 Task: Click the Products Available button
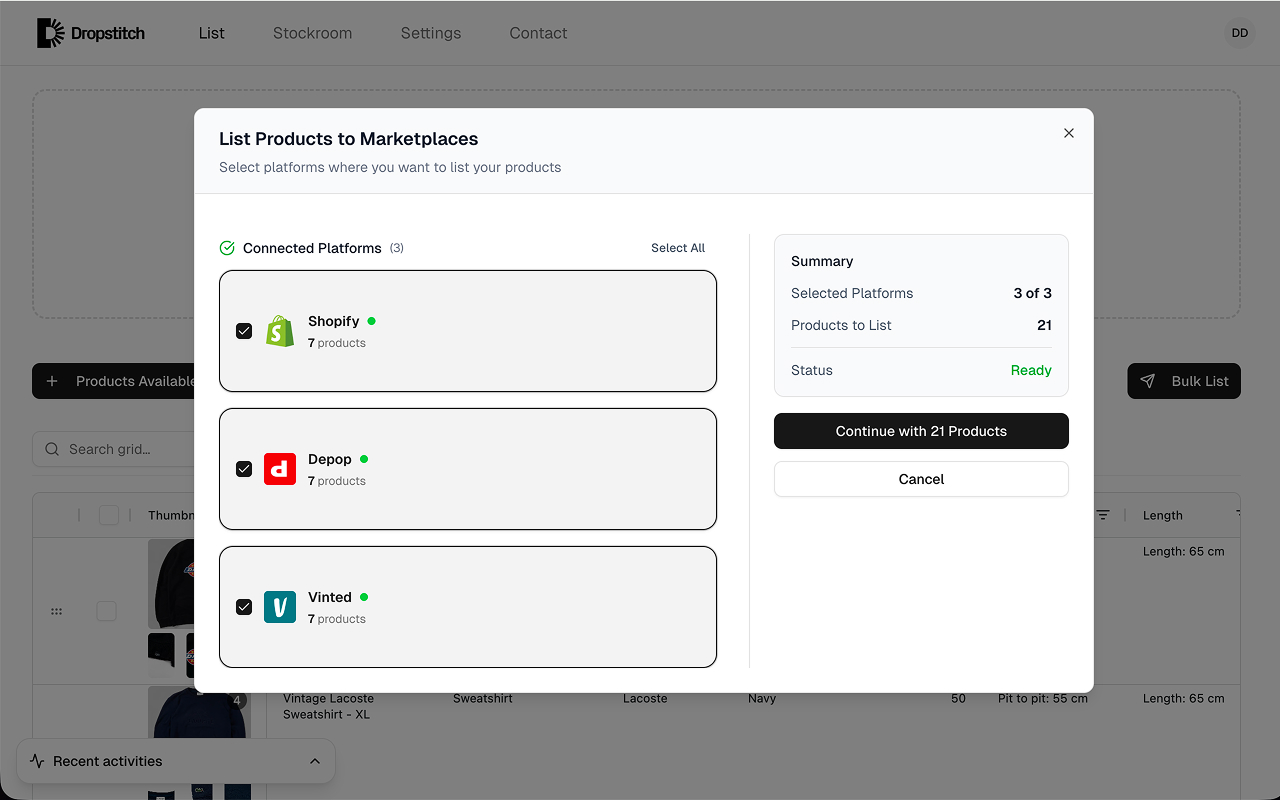point(113,381)
